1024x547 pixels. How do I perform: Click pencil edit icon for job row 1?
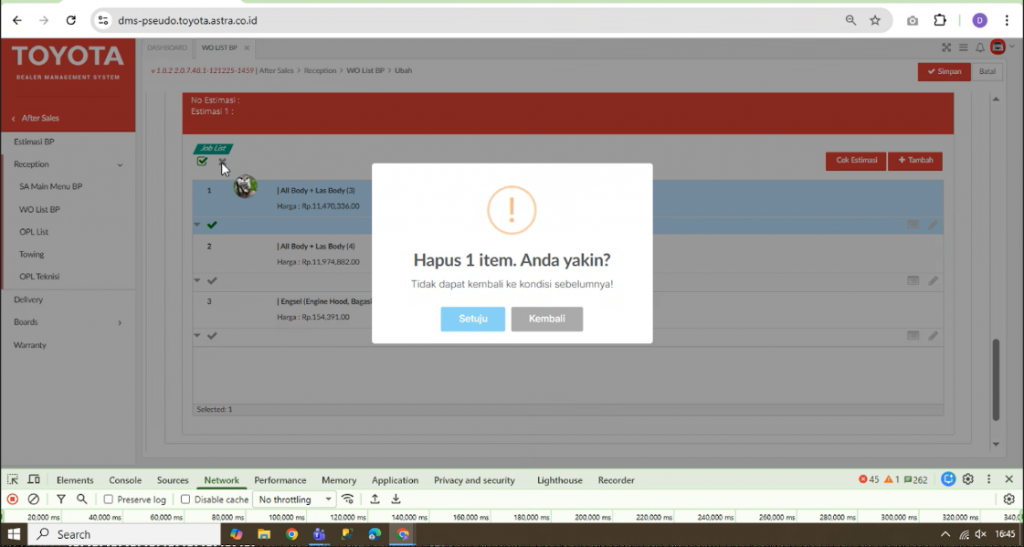pyautogui.click(x=933, y=225)
